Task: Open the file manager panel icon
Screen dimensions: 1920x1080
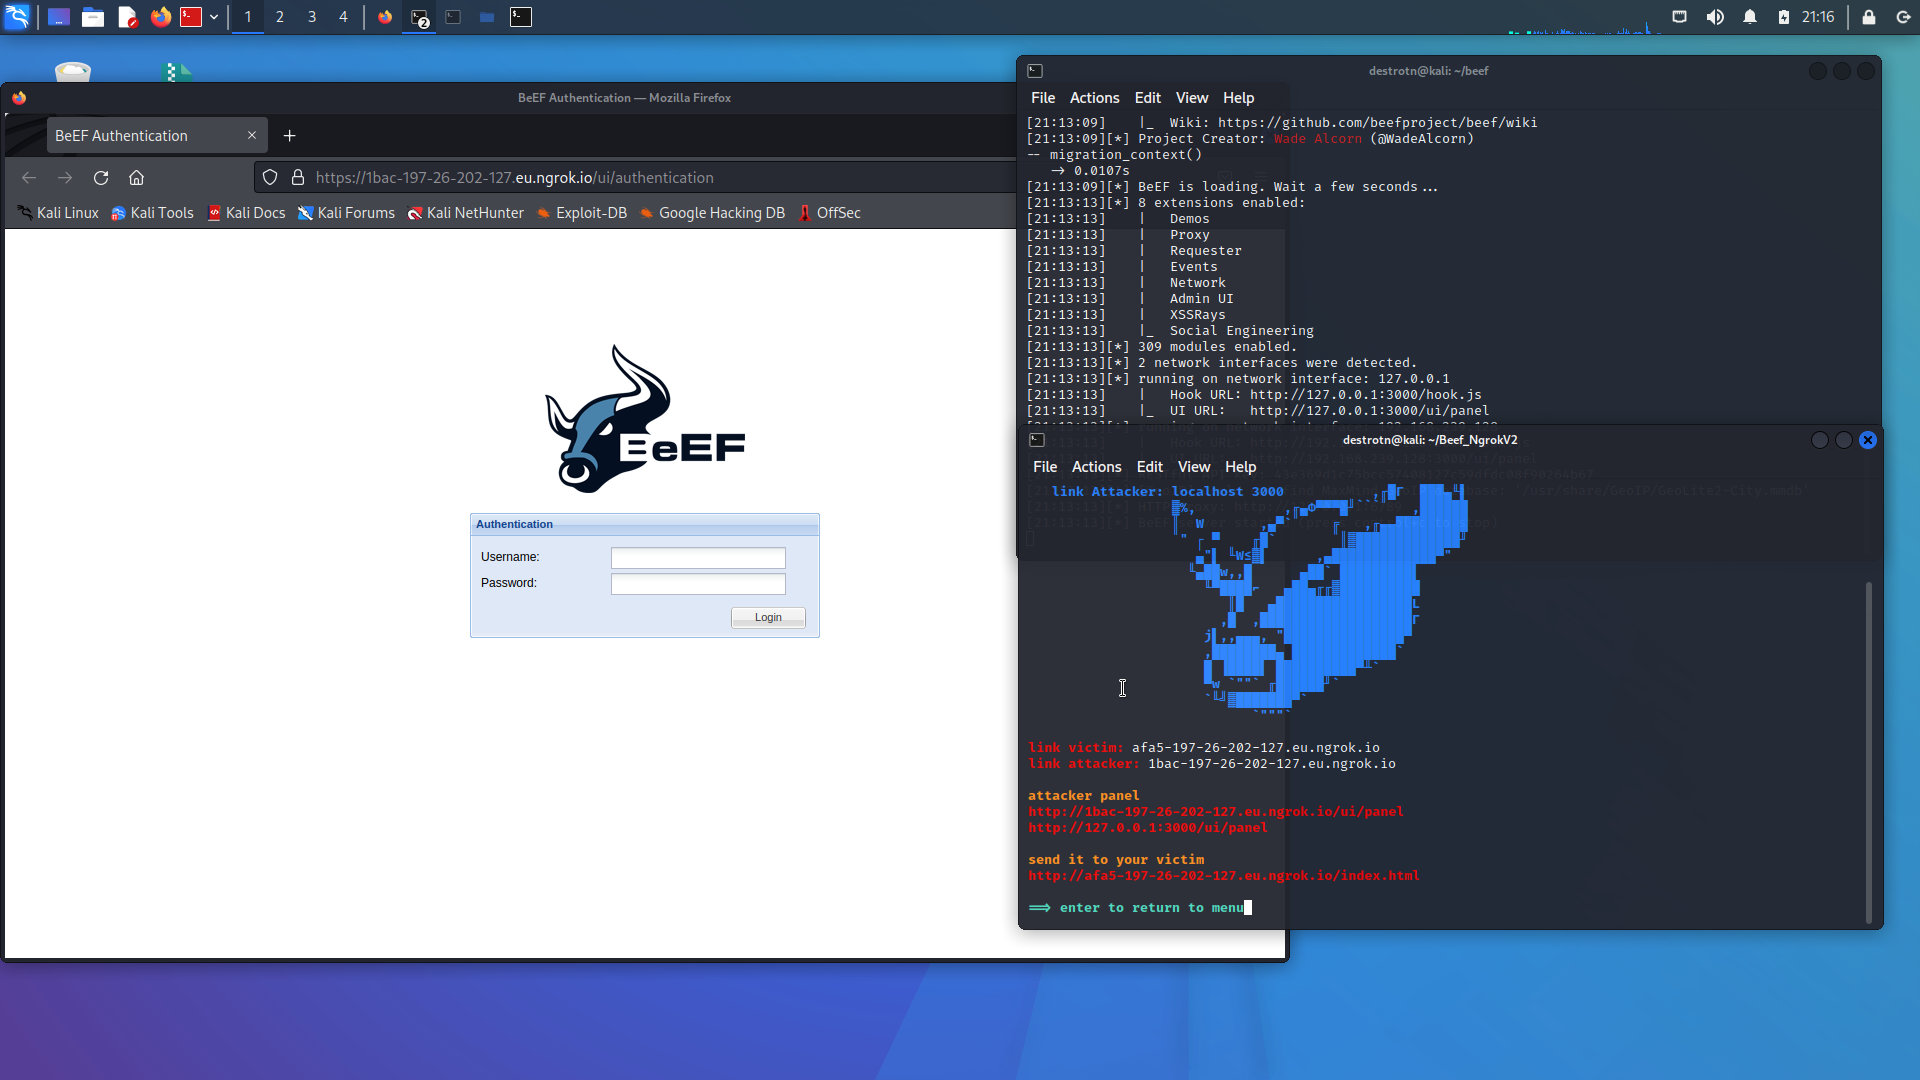Action: point(93,17)
